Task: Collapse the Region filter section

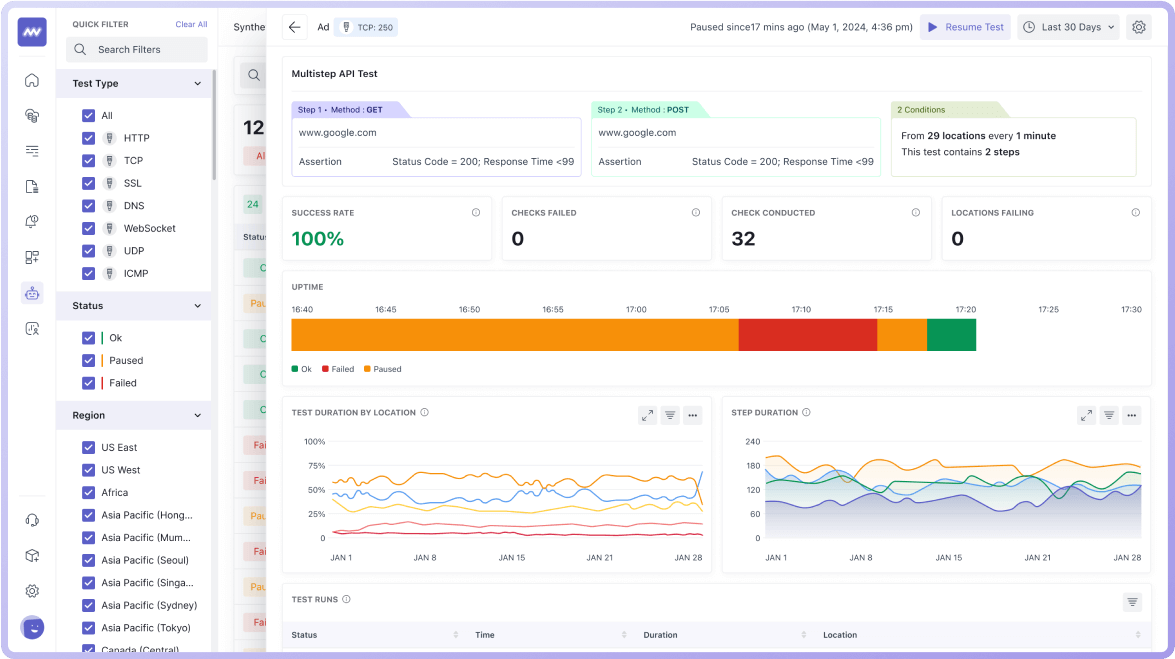Action: 197,415
